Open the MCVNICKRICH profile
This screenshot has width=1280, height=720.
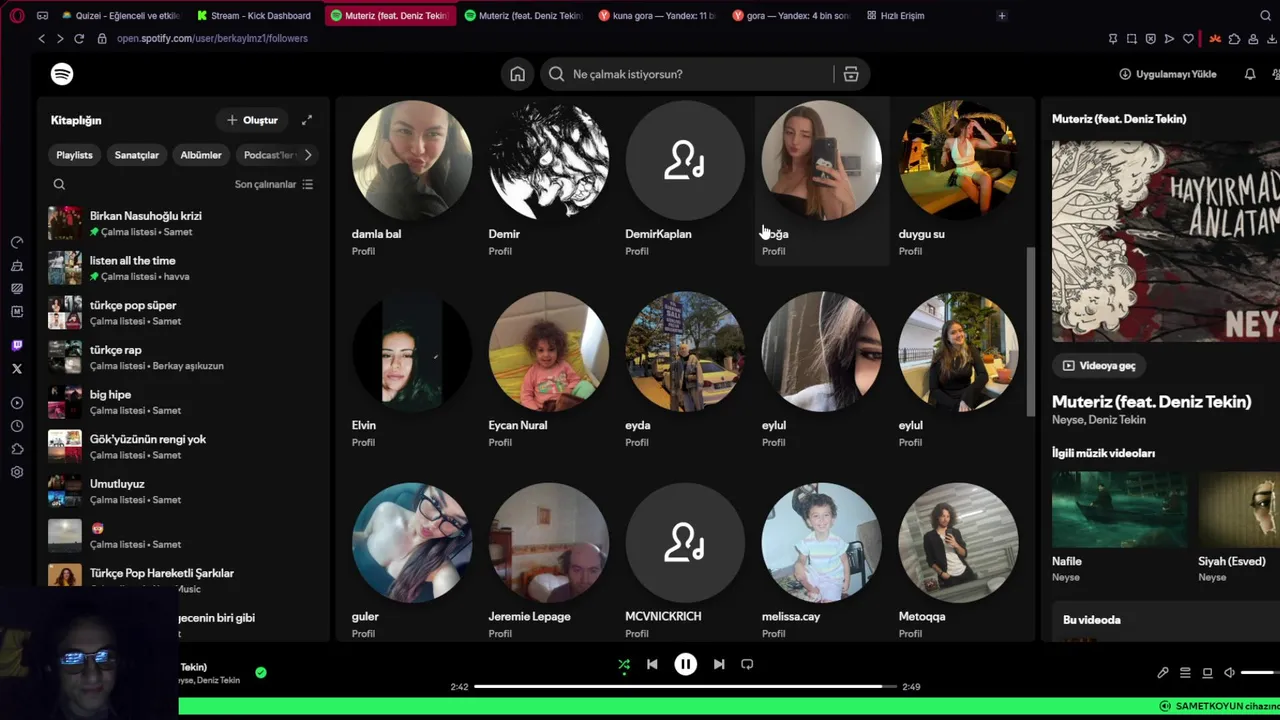point(685,562)
